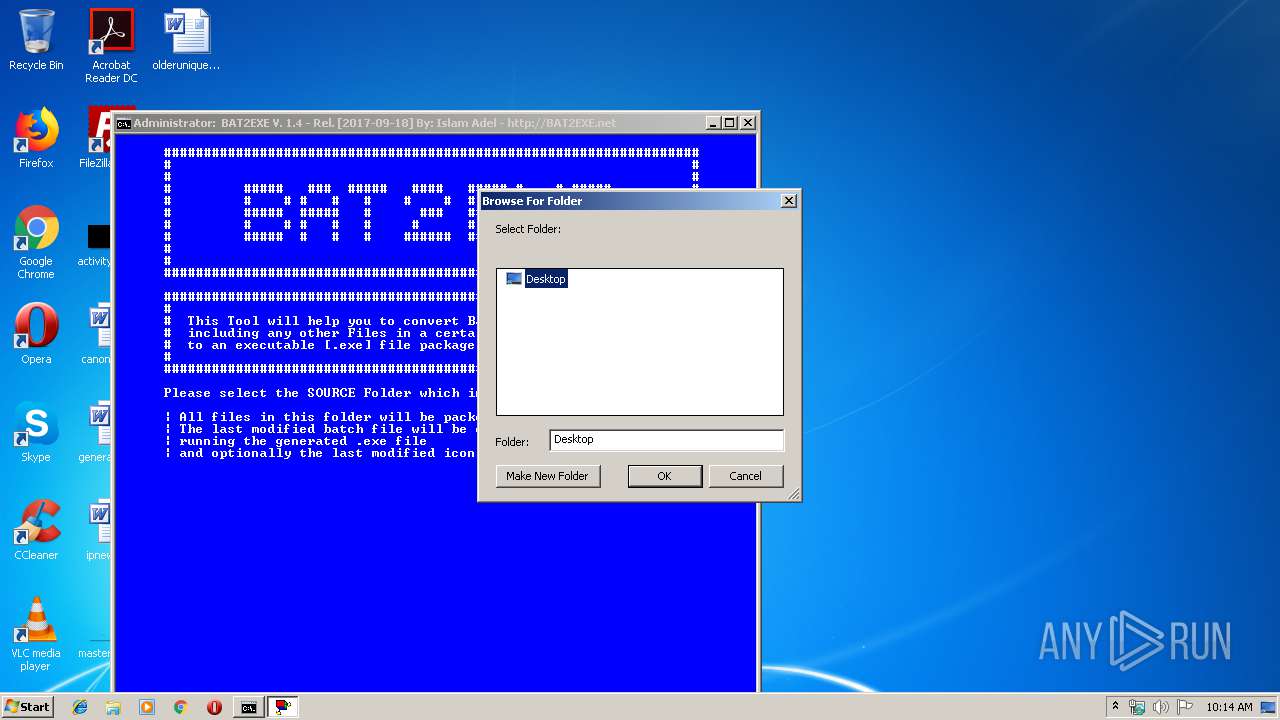Open VLC media player shortcut
The height and width of the screenshot is (720, 1280).
[36, 634]
